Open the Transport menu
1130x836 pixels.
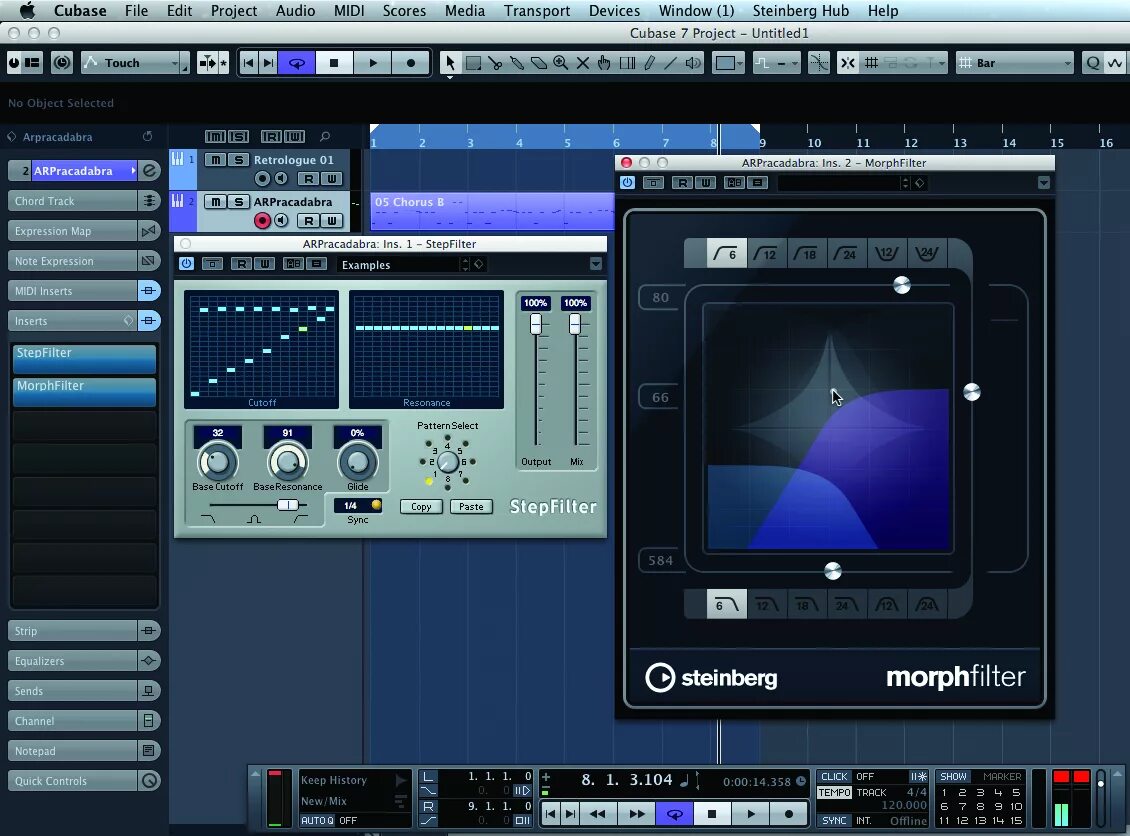[x=537, y=11]
